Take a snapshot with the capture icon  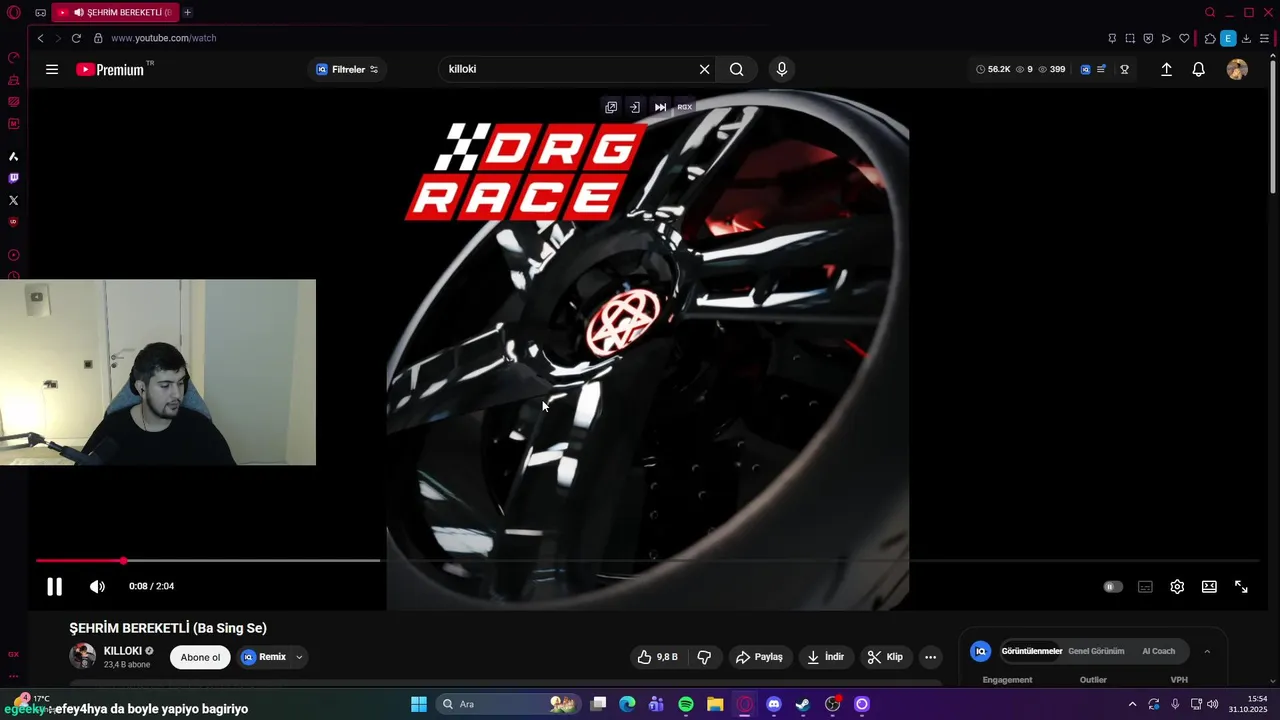(x=1130, y=38)
